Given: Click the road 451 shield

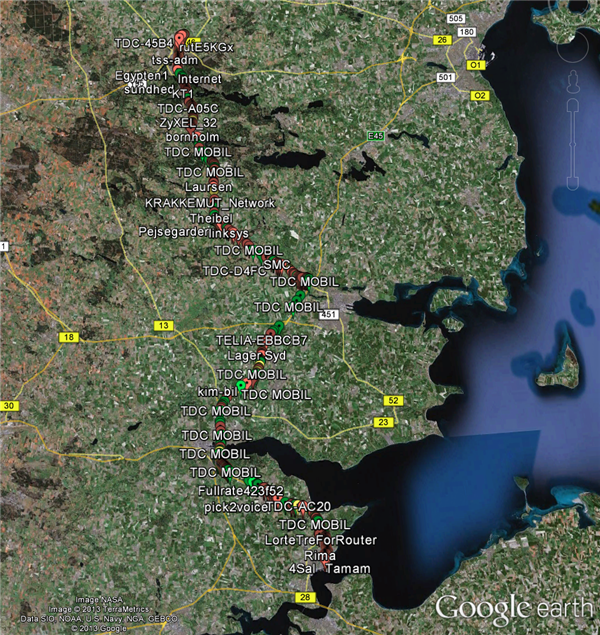Looking at the screenshot, I should [x=329, y=314].
